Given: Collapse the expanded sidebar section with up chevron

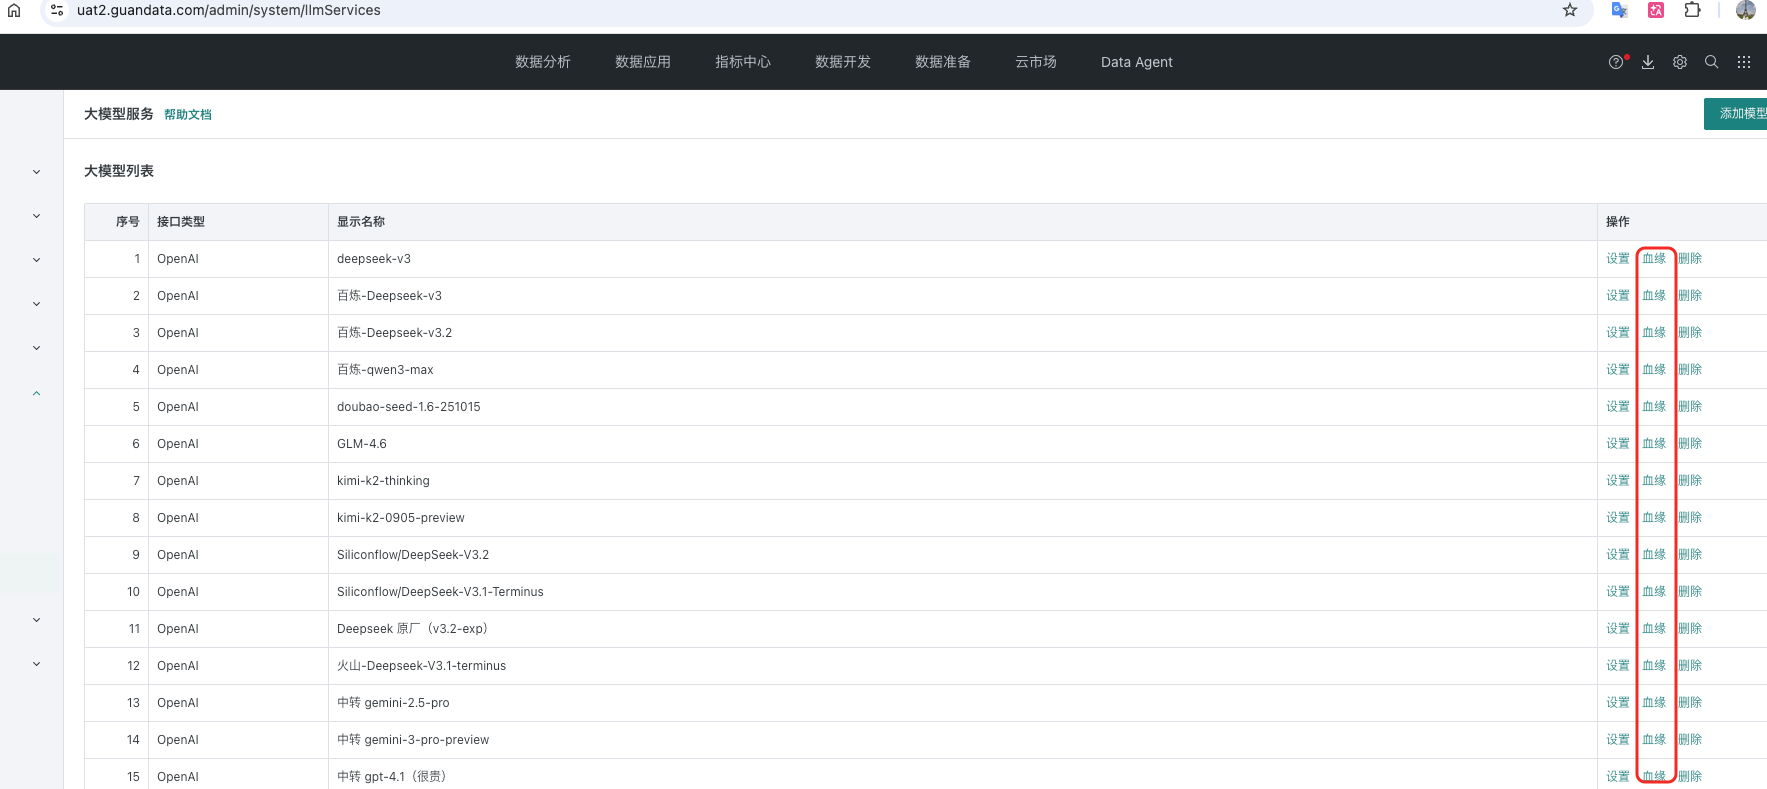Looking at the screenshot, I should pyautogui.click(x=37, y=393).
